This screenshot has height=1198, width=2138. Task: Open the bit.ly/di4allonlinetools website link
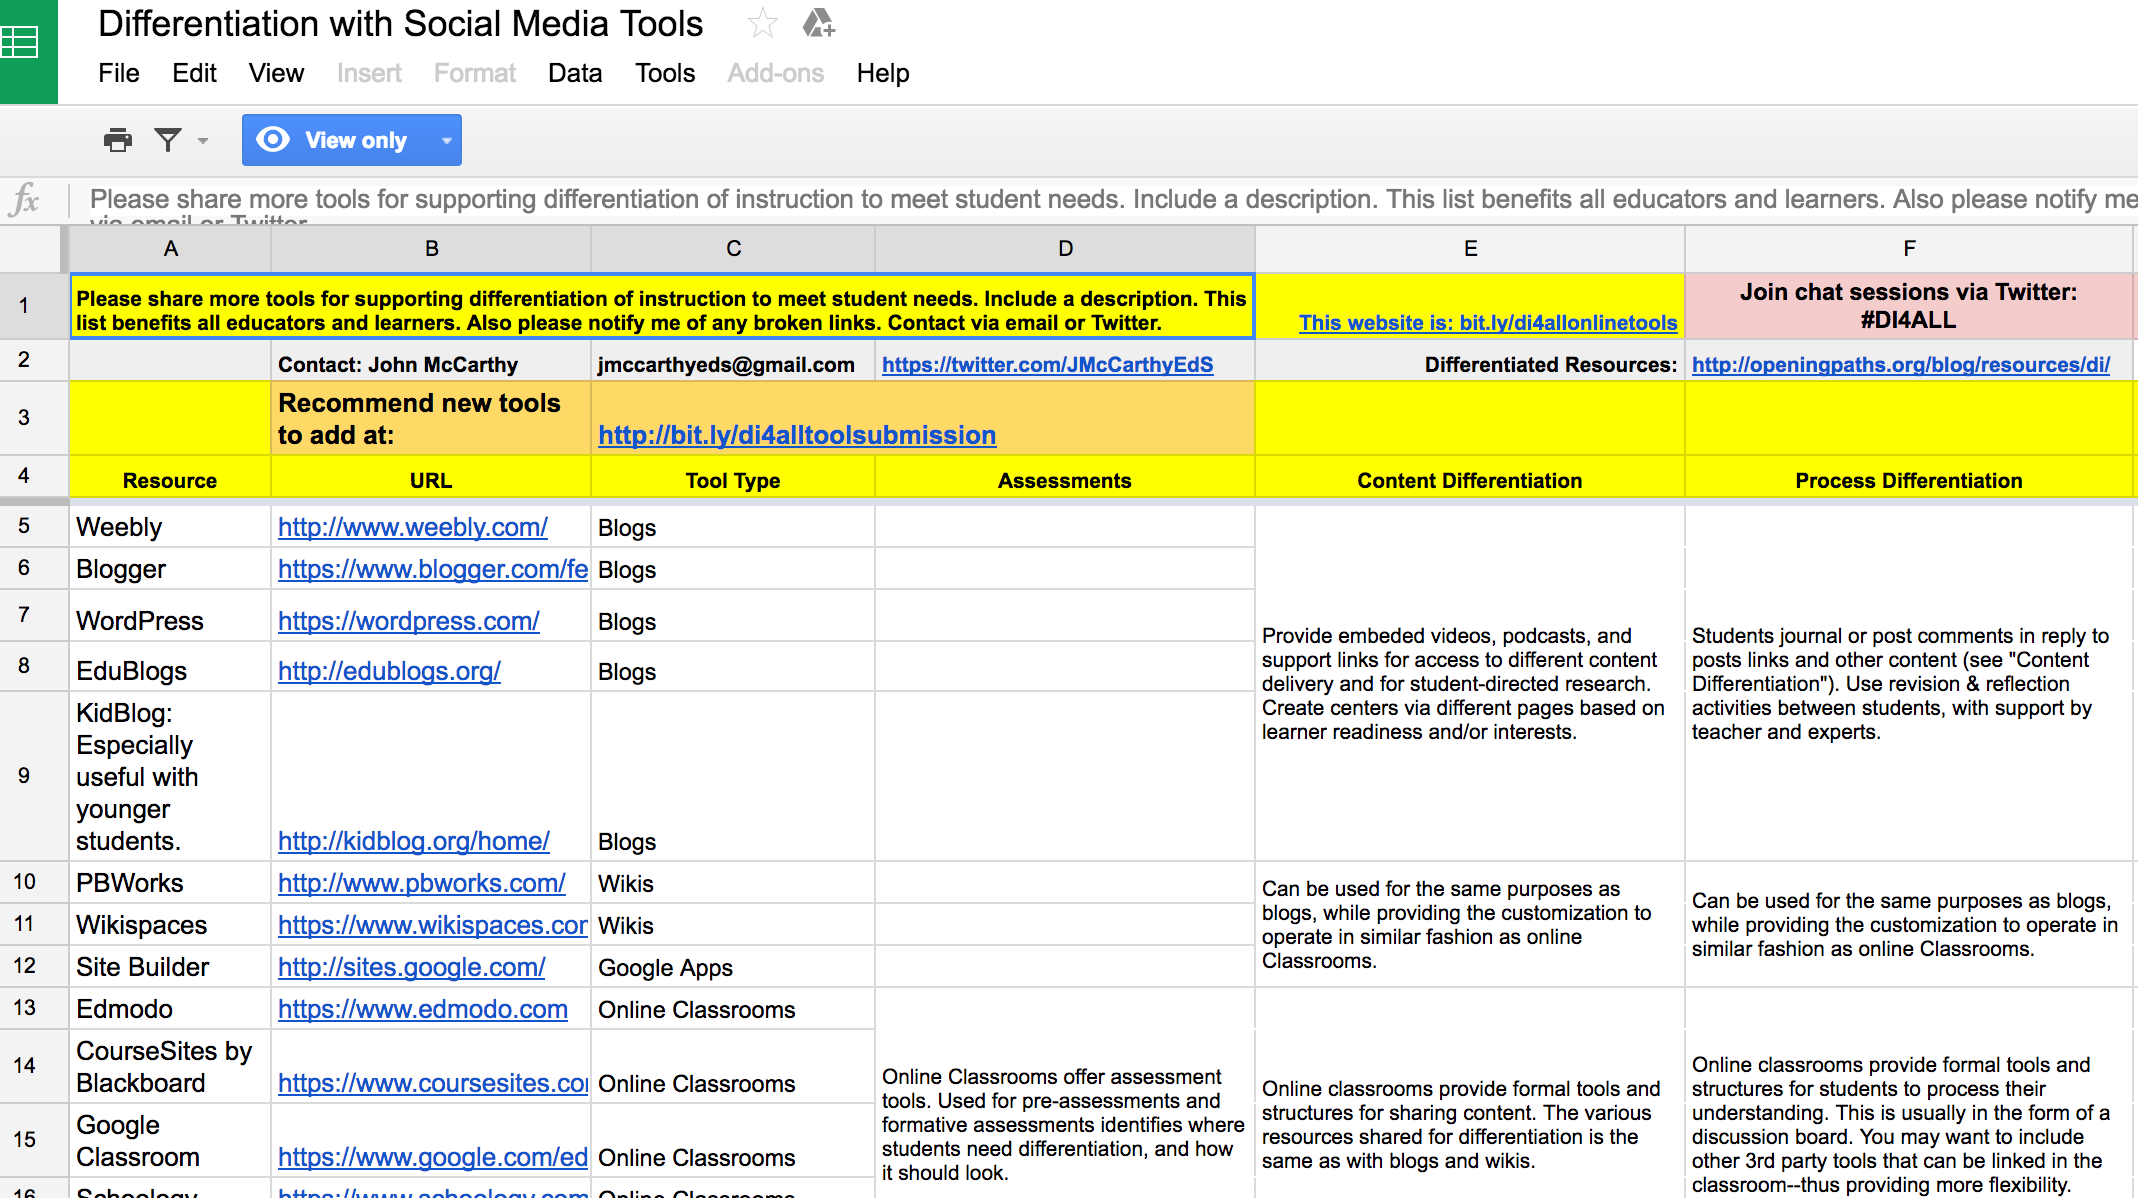pyautogui.click(x=1488, y=323)
